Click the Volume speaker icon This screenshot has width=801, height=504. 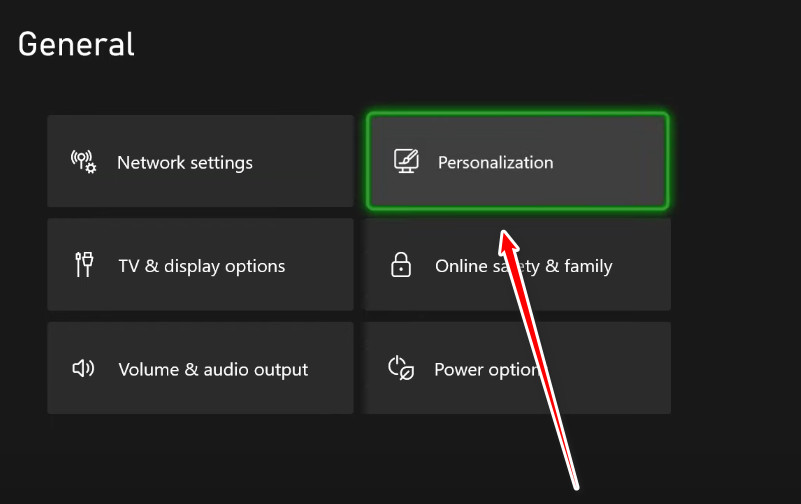coord(83,368)
